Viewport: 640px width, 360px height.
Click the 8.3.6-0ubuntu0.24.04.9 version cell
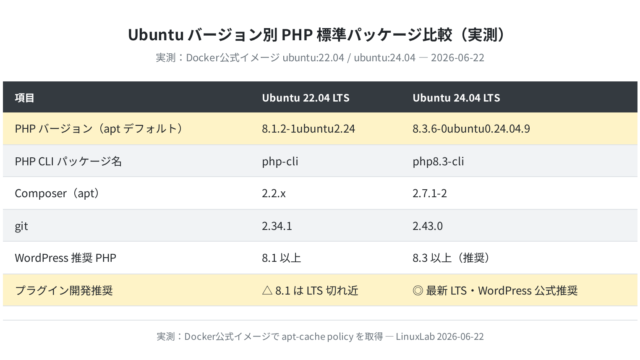pyautogui.click(x=471, y=129)
